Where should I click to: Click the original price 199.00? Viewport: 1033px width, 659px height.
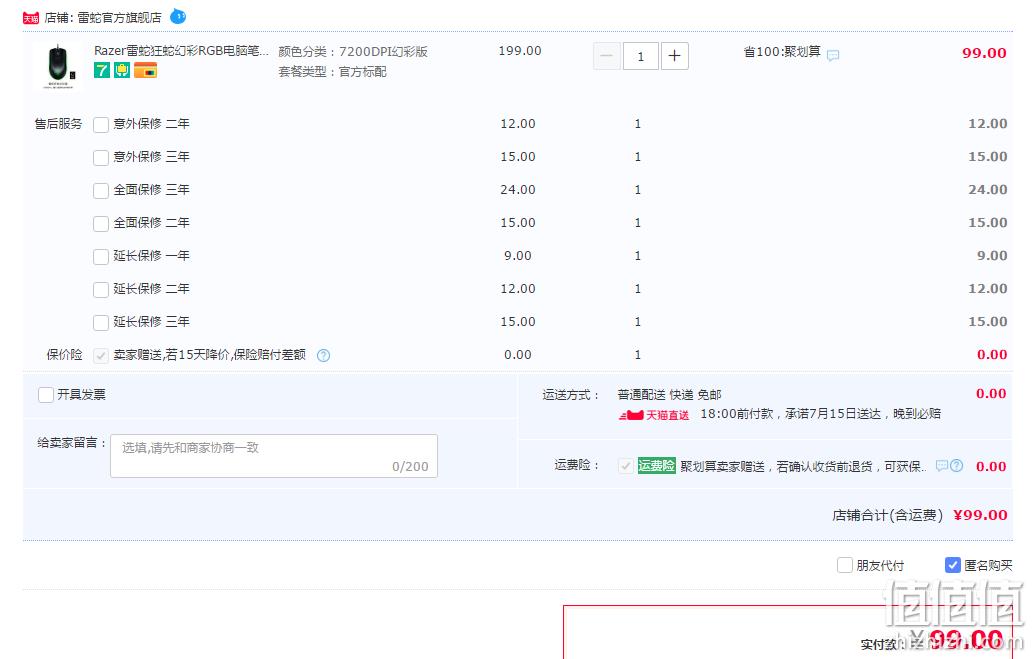[520, 51]
